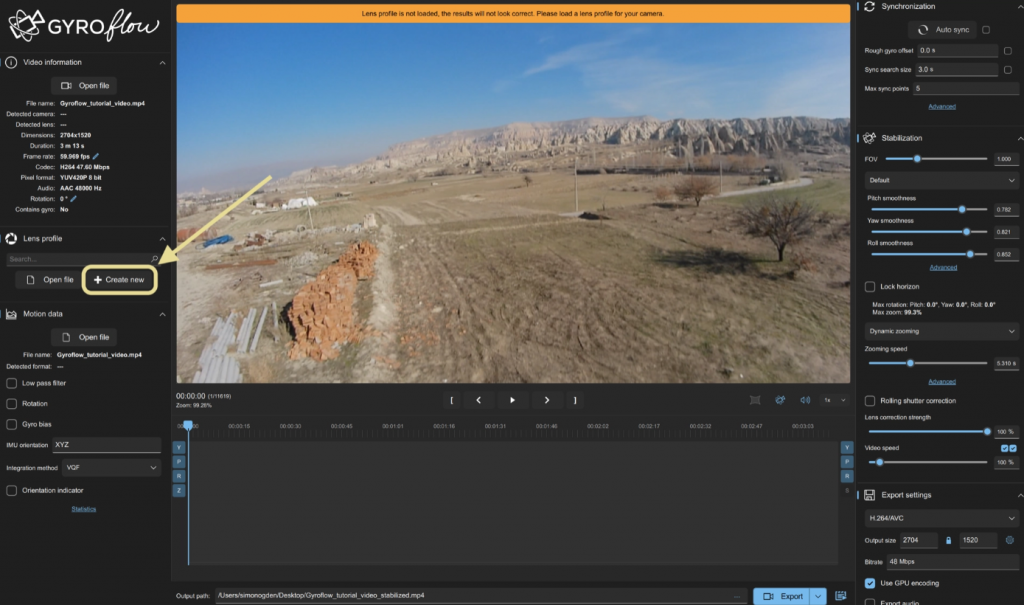Collapse the Lens profile section
This screenshot has width=1024, height=605.
[x=162, y=238]
